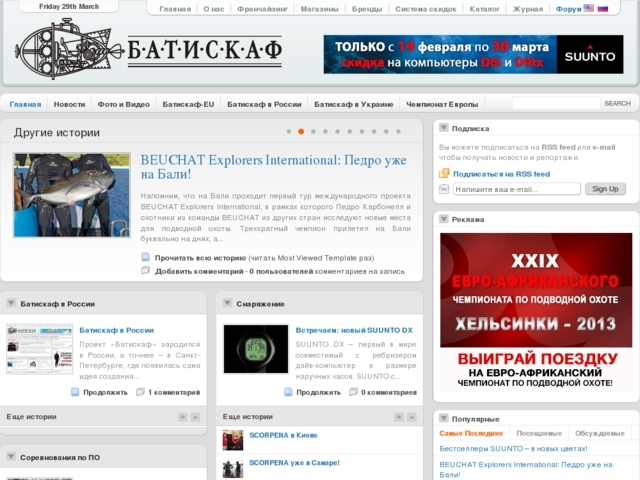Viewport: 640px width, 480px height.
Task: Open Магазины in top menu
Action: pos(320,9)
